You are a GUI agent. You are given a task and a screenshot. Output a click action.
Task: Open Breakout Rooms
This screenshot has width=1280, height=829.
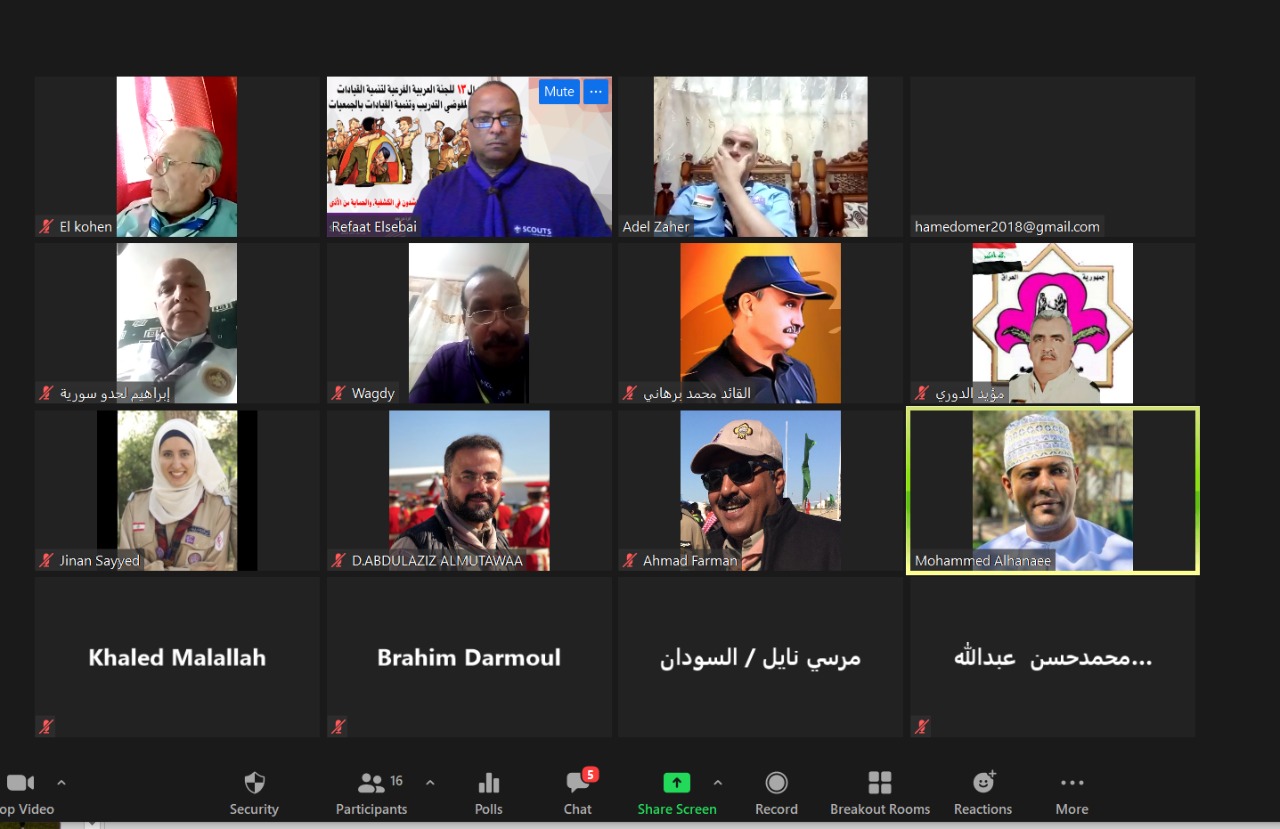pyautogui.click(x=880, y=783)
